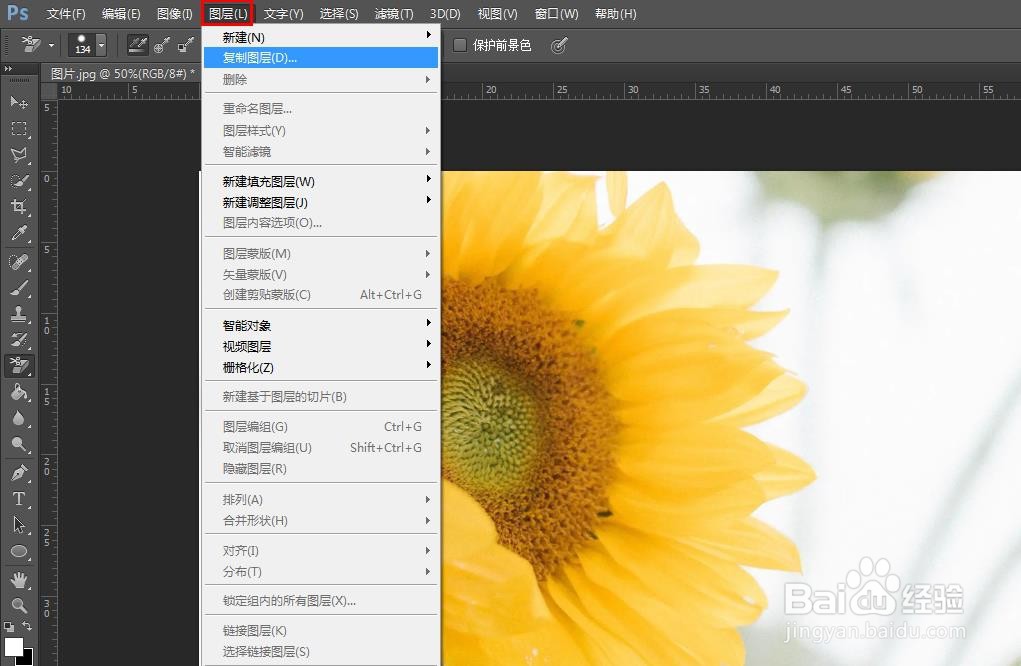Select the Quick Selection tool
1021x666 pixels.
click(x=19, y=181)
